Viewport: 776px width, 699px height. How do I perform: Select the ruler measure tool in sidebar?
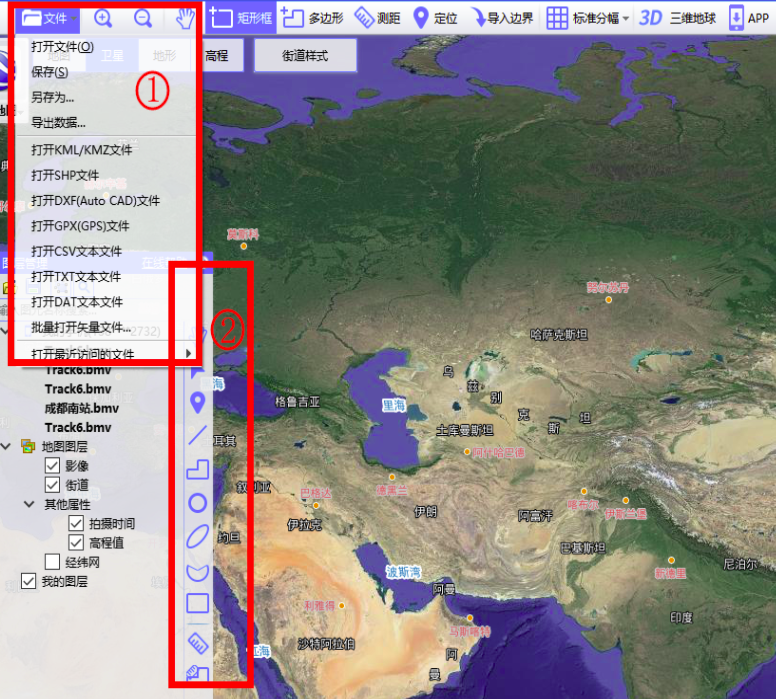(198, 643)
